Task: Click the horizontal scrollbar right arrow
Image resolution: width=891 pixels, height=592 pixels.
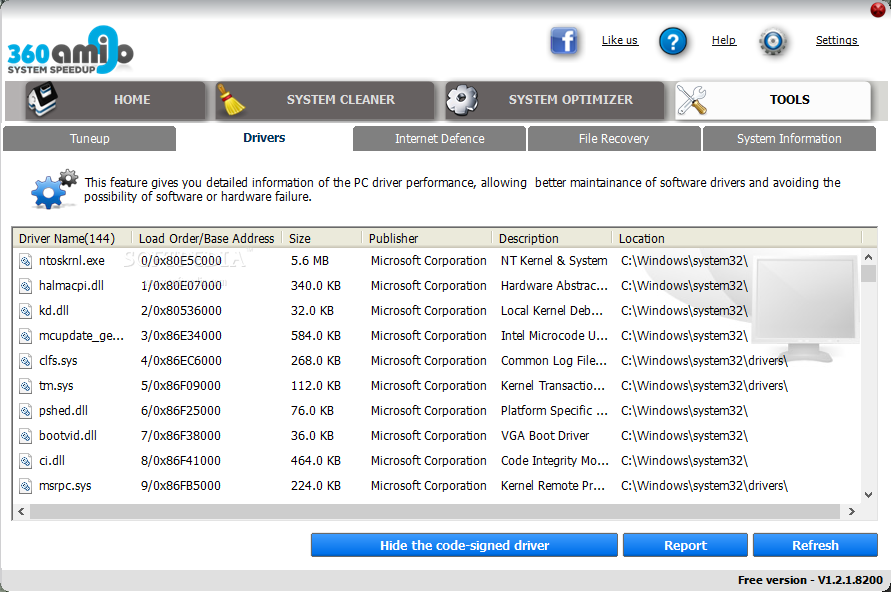Action: pos(851,511)
